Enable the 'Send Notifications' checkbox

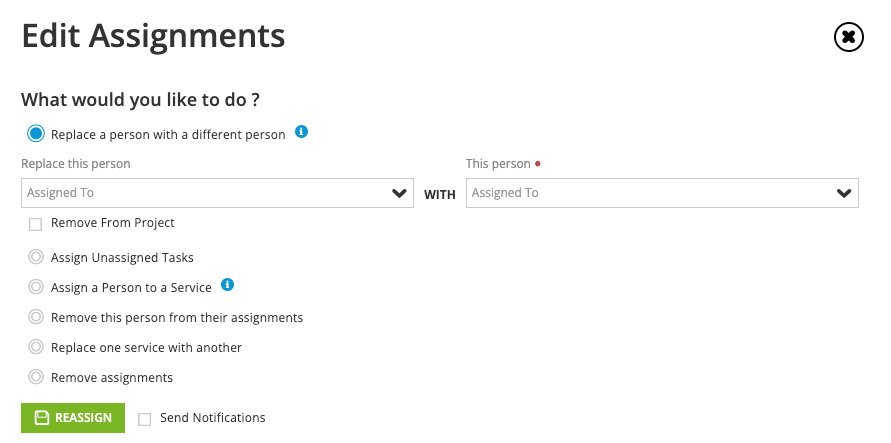click(x=145, y=419)
